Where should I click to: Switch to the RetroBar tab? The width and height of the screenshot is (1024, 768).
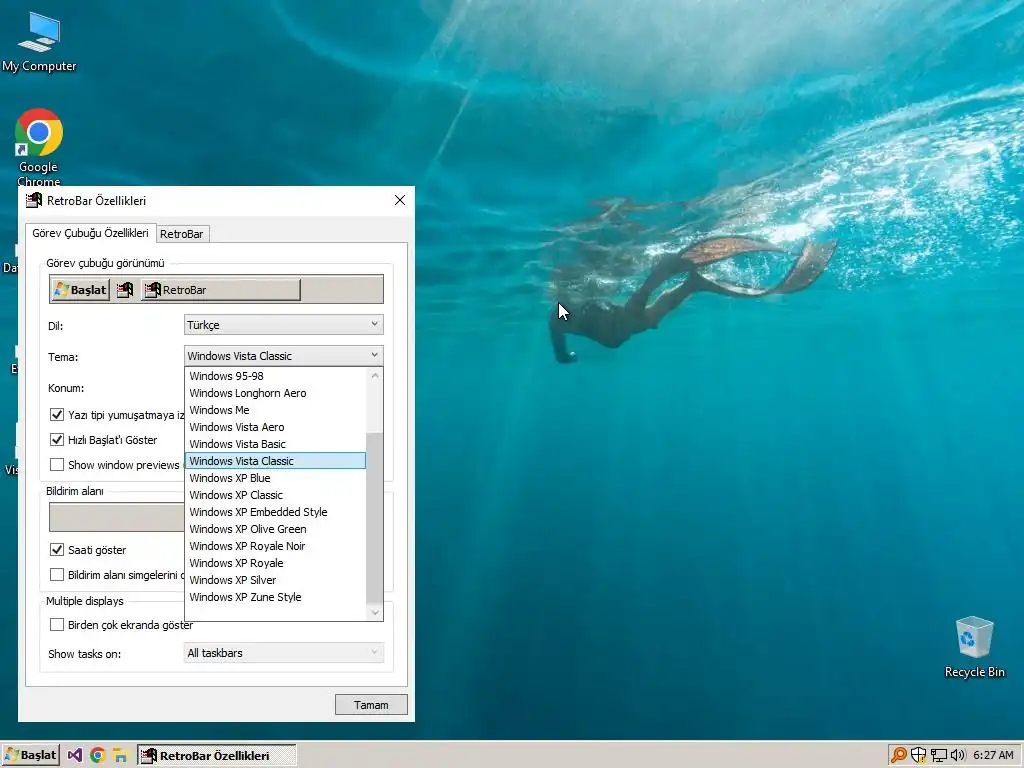coord(182,234)
